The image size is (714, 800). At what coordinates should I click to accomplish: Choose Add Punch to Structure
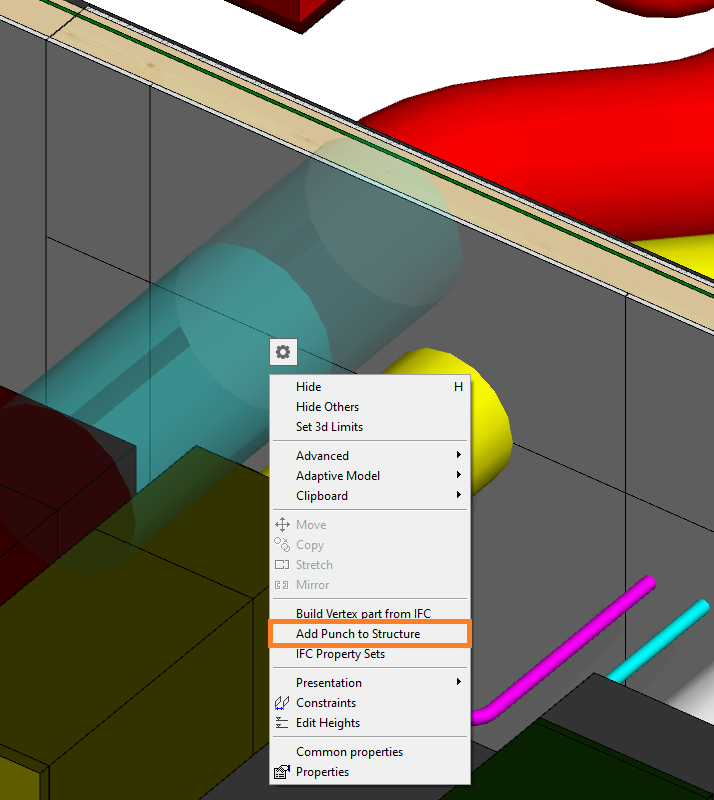358,634
